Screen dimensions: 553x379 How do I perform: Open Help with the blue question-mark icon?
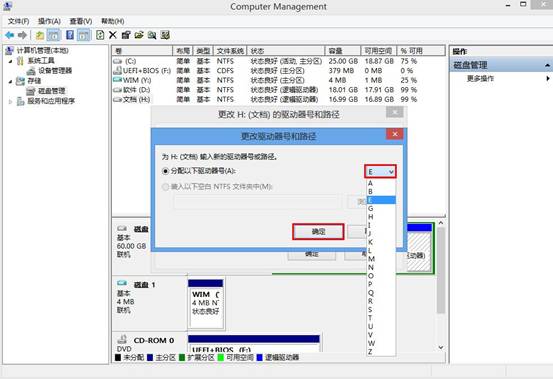[x=70, y=35]
